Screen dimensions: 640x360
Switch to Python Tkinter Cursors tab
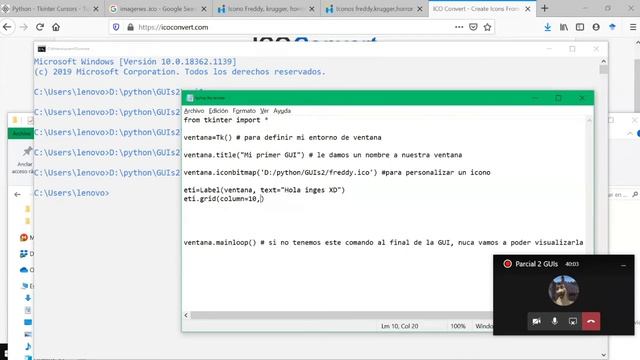pyautogui.click(x=49, y=9)
